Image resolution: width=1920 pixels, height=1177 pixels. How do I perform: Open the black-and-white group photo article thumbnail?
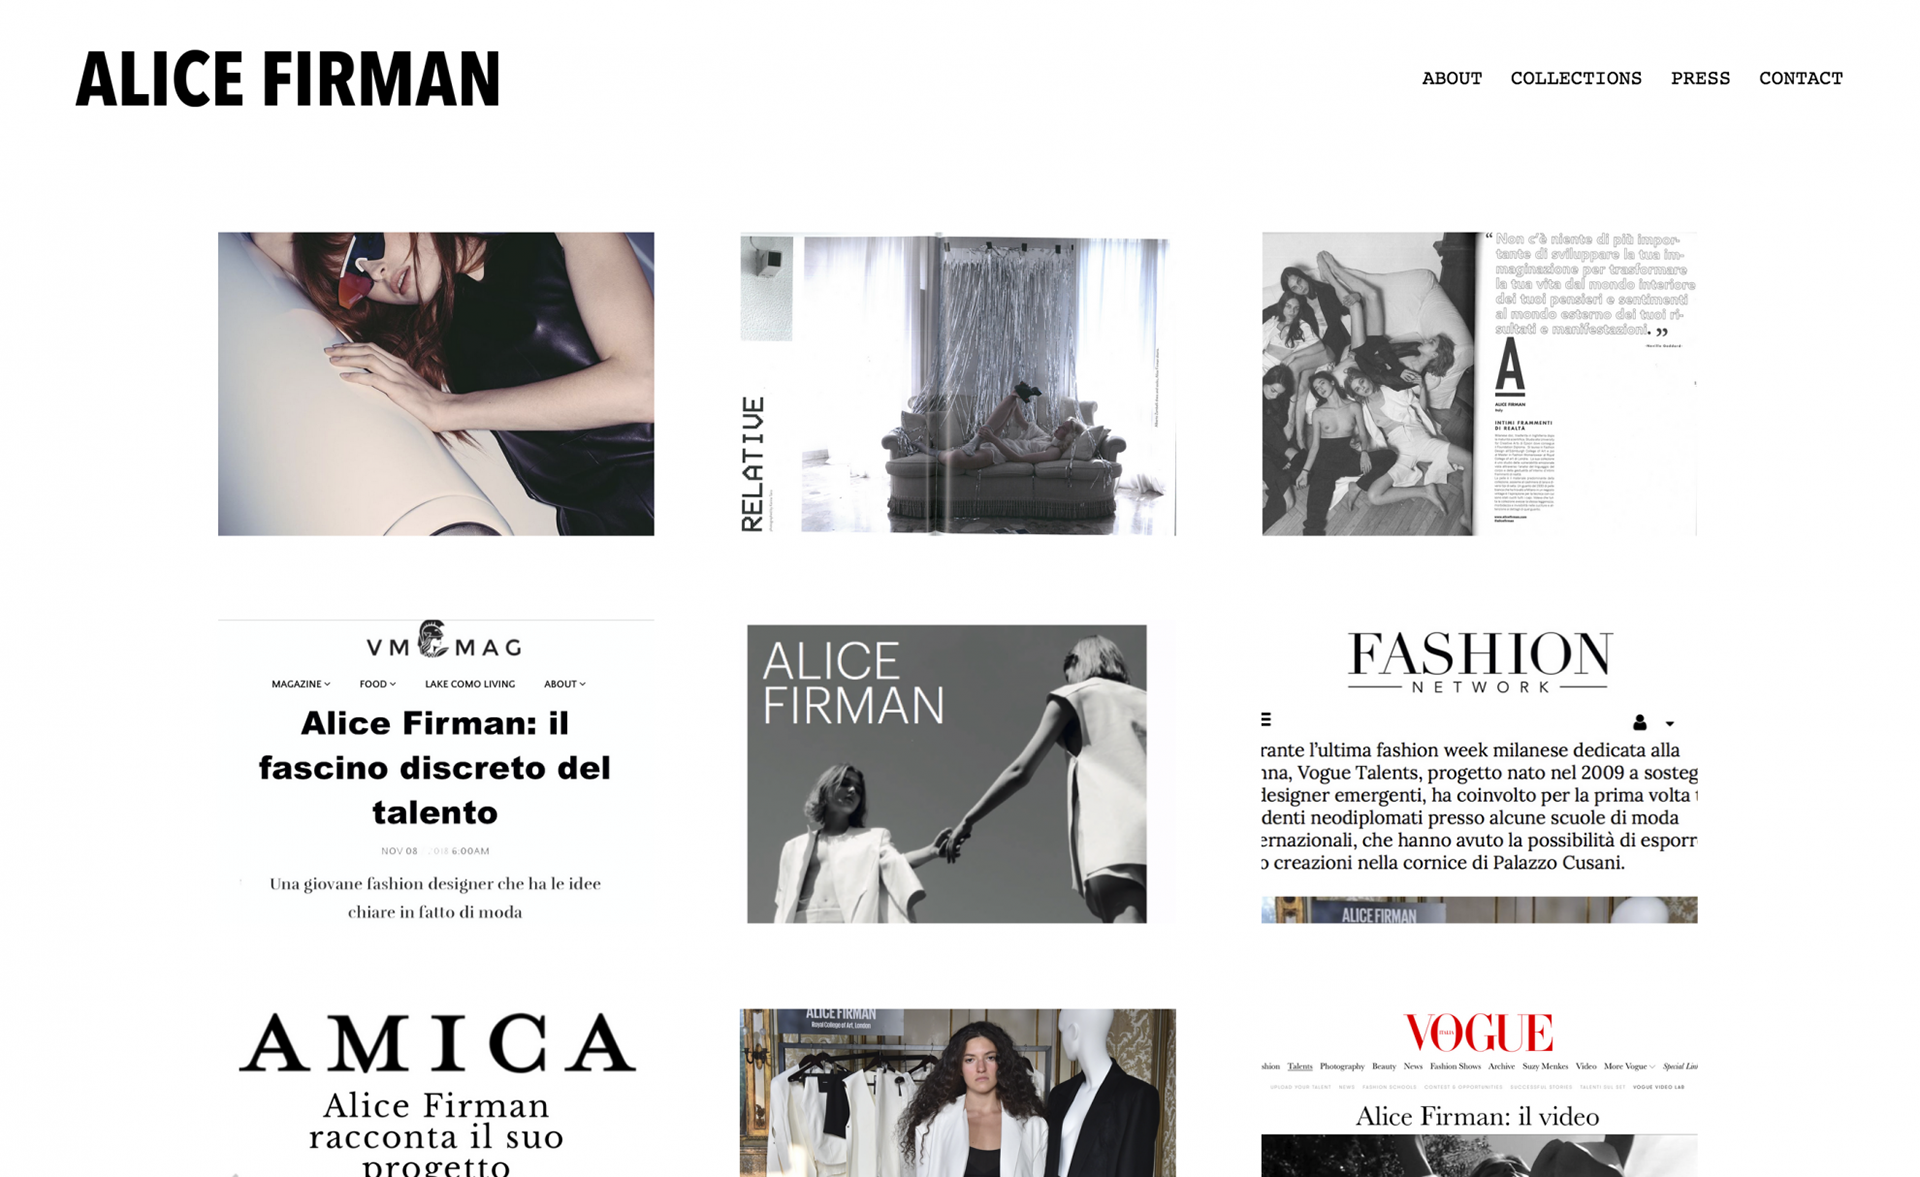tap(1479, 384)
